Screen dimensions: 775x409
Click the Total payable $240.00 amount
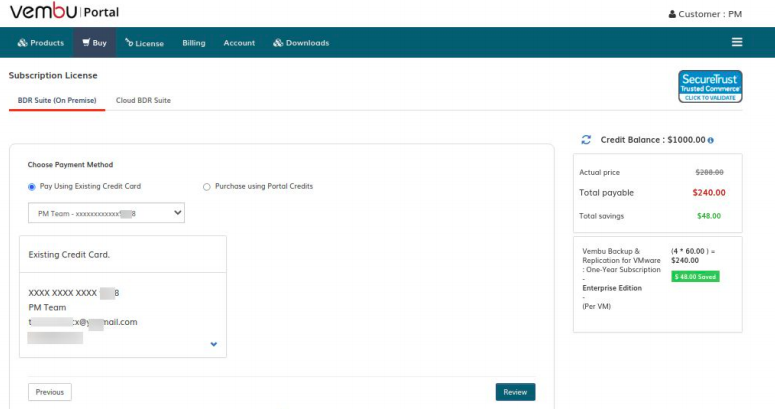[x=709, y=193]
